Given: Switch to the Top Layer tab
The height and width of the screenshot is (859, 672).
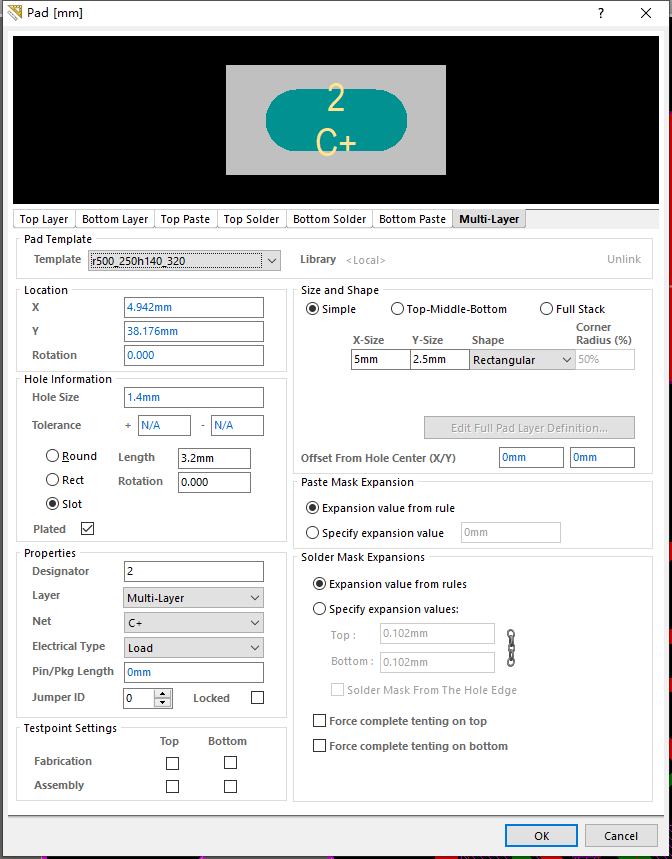Looking at the screenshot, I should [44, 219].
